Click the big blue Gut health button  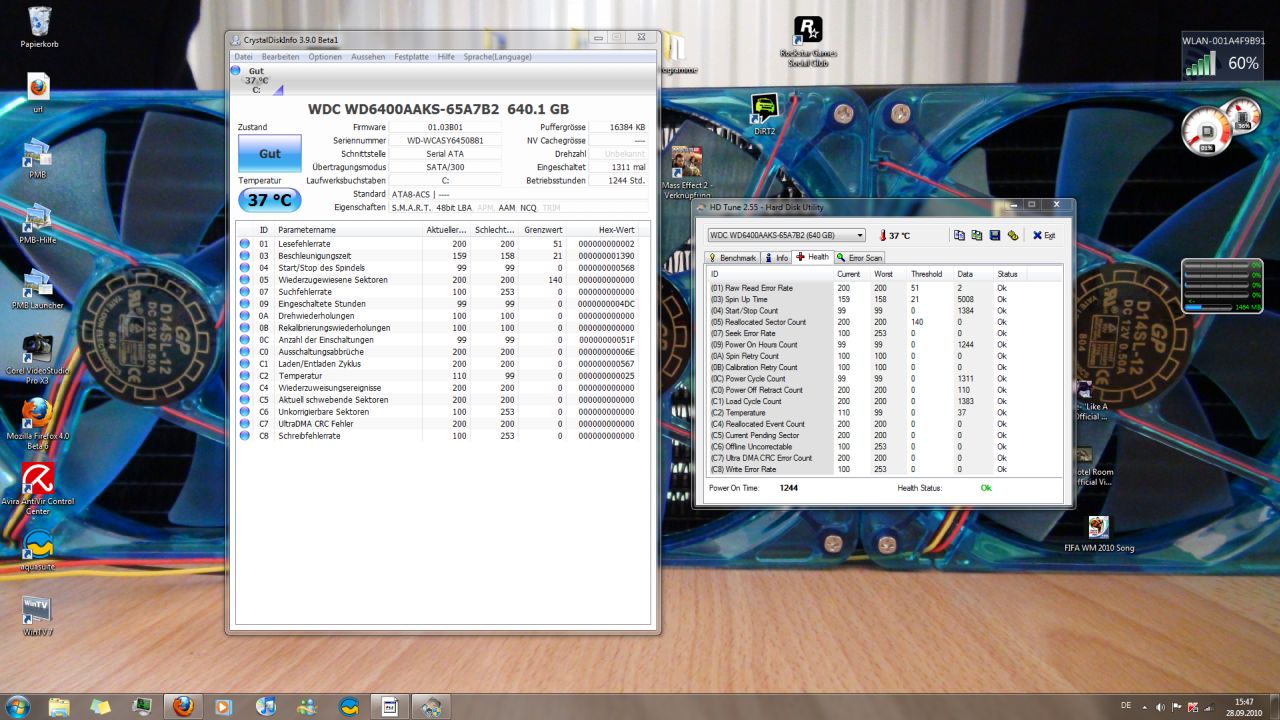[x=269, y=154]
